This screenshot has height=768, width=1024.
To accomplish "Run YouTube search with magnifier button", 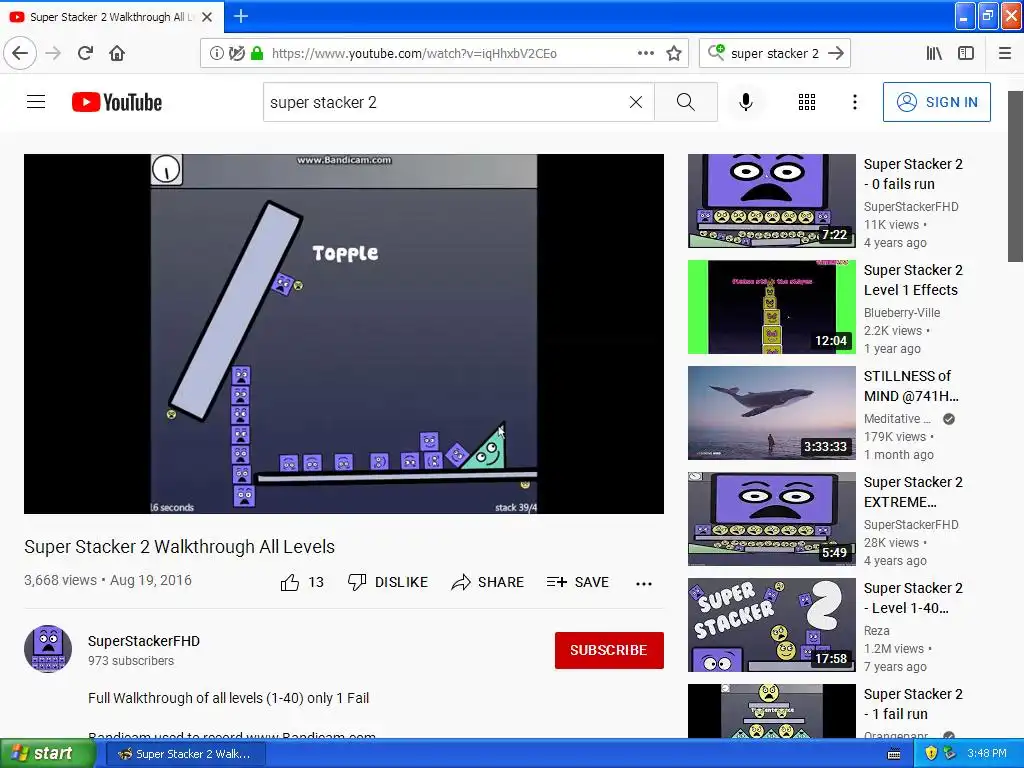I will [686, 102].
